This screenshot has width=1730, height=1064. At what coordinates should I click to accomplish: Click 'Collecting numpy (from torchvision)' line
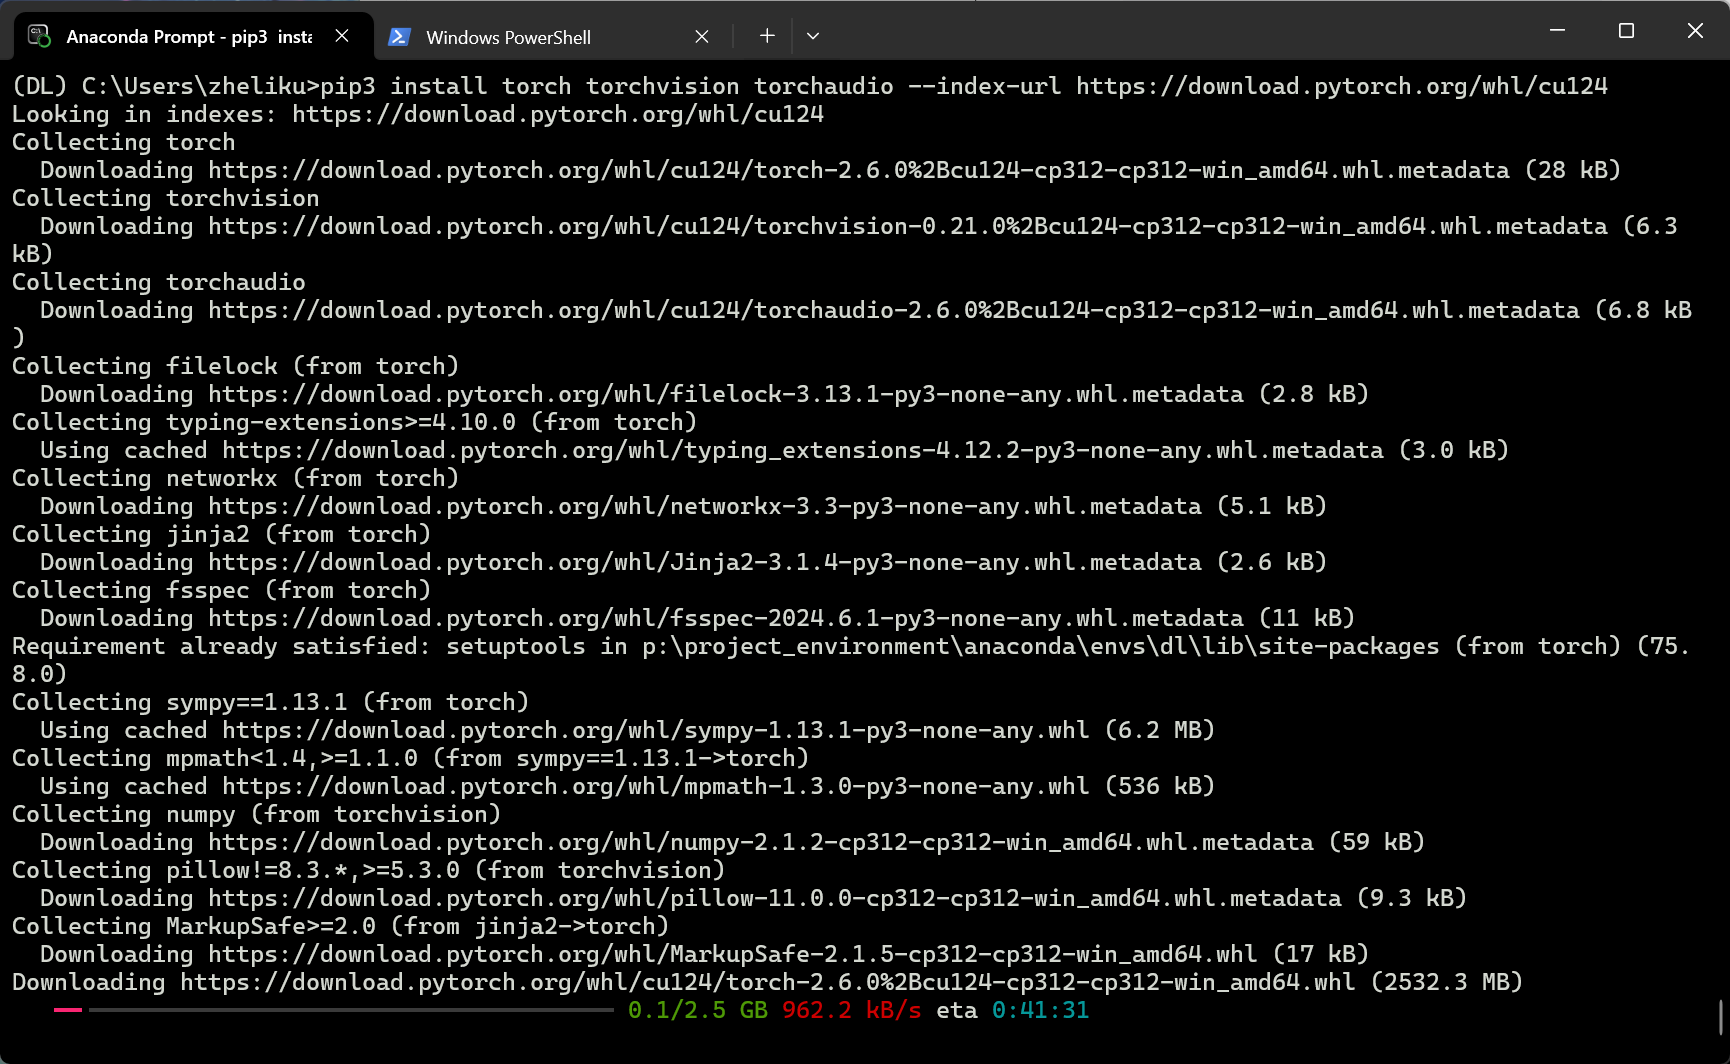256,814
